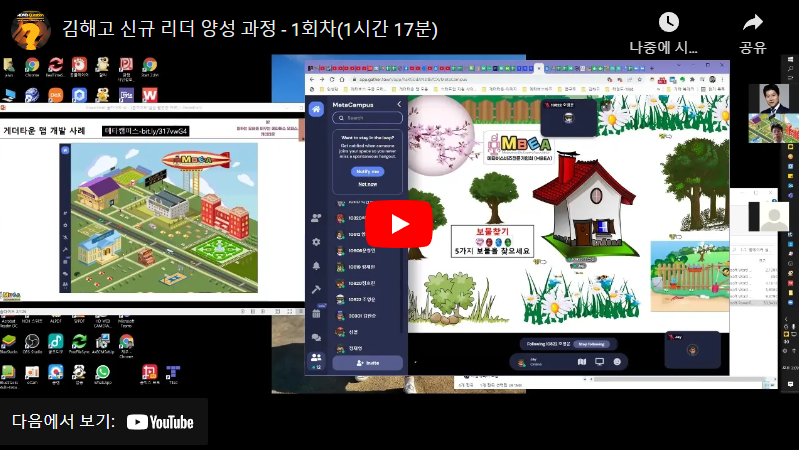Click Jay video tile at bottom right
The height and width of the screenshot is (451, 800).
(692, 349)
